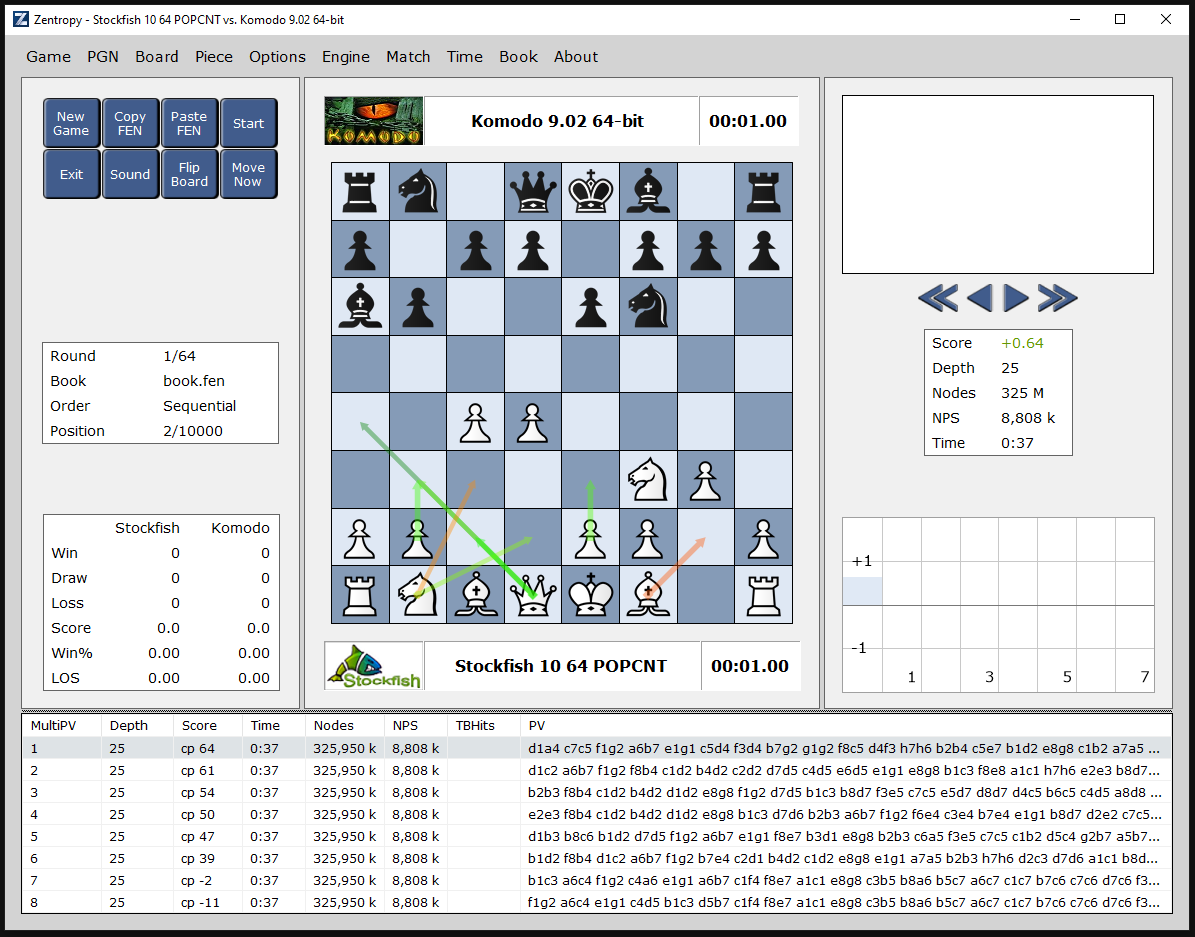Select the black pawn on e6
Image resolution: width=1195 pixels, height=937 pixels.
coord(591,306)
